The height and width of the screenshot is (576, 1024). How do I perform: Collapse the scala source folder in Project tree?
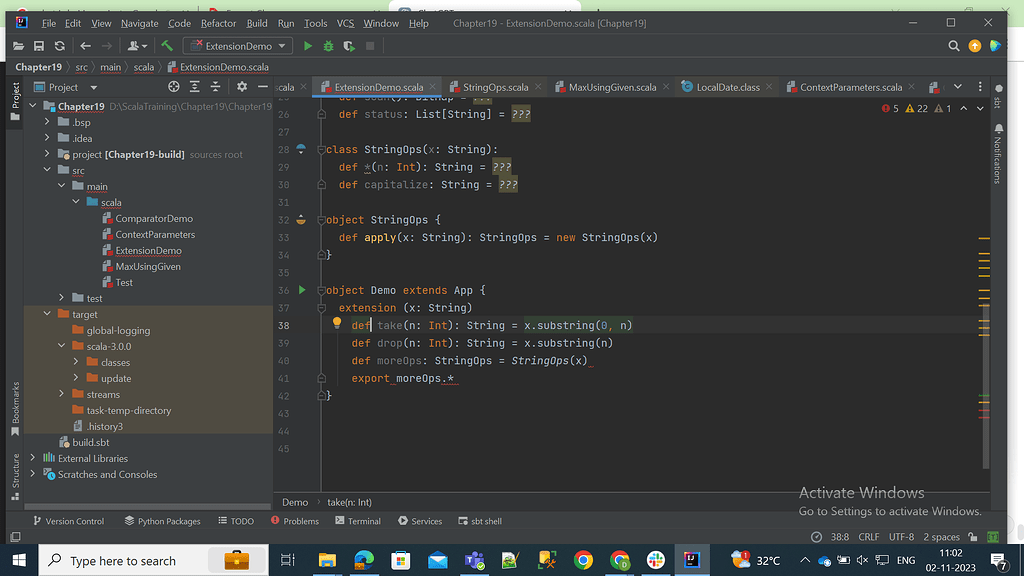75,202
